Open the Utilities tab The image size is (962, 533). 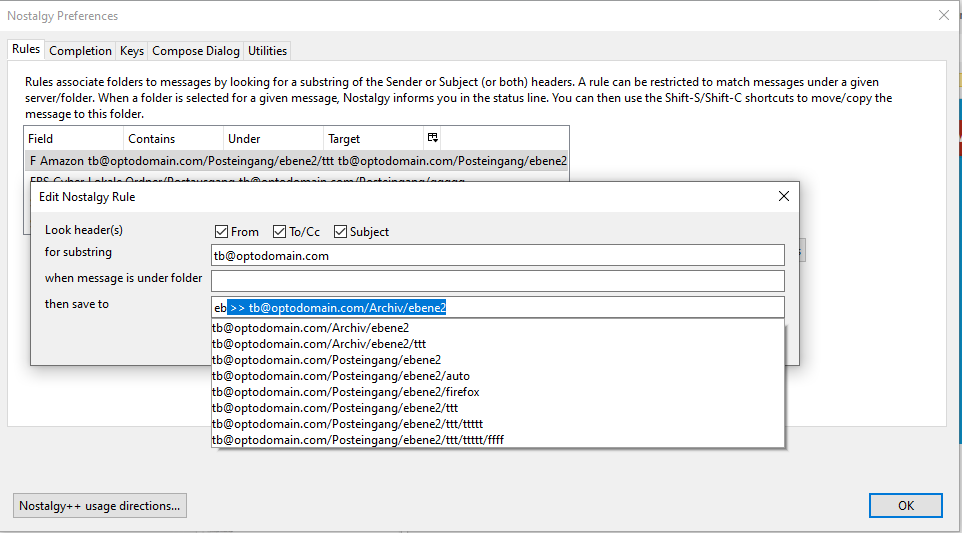(267, 51)
